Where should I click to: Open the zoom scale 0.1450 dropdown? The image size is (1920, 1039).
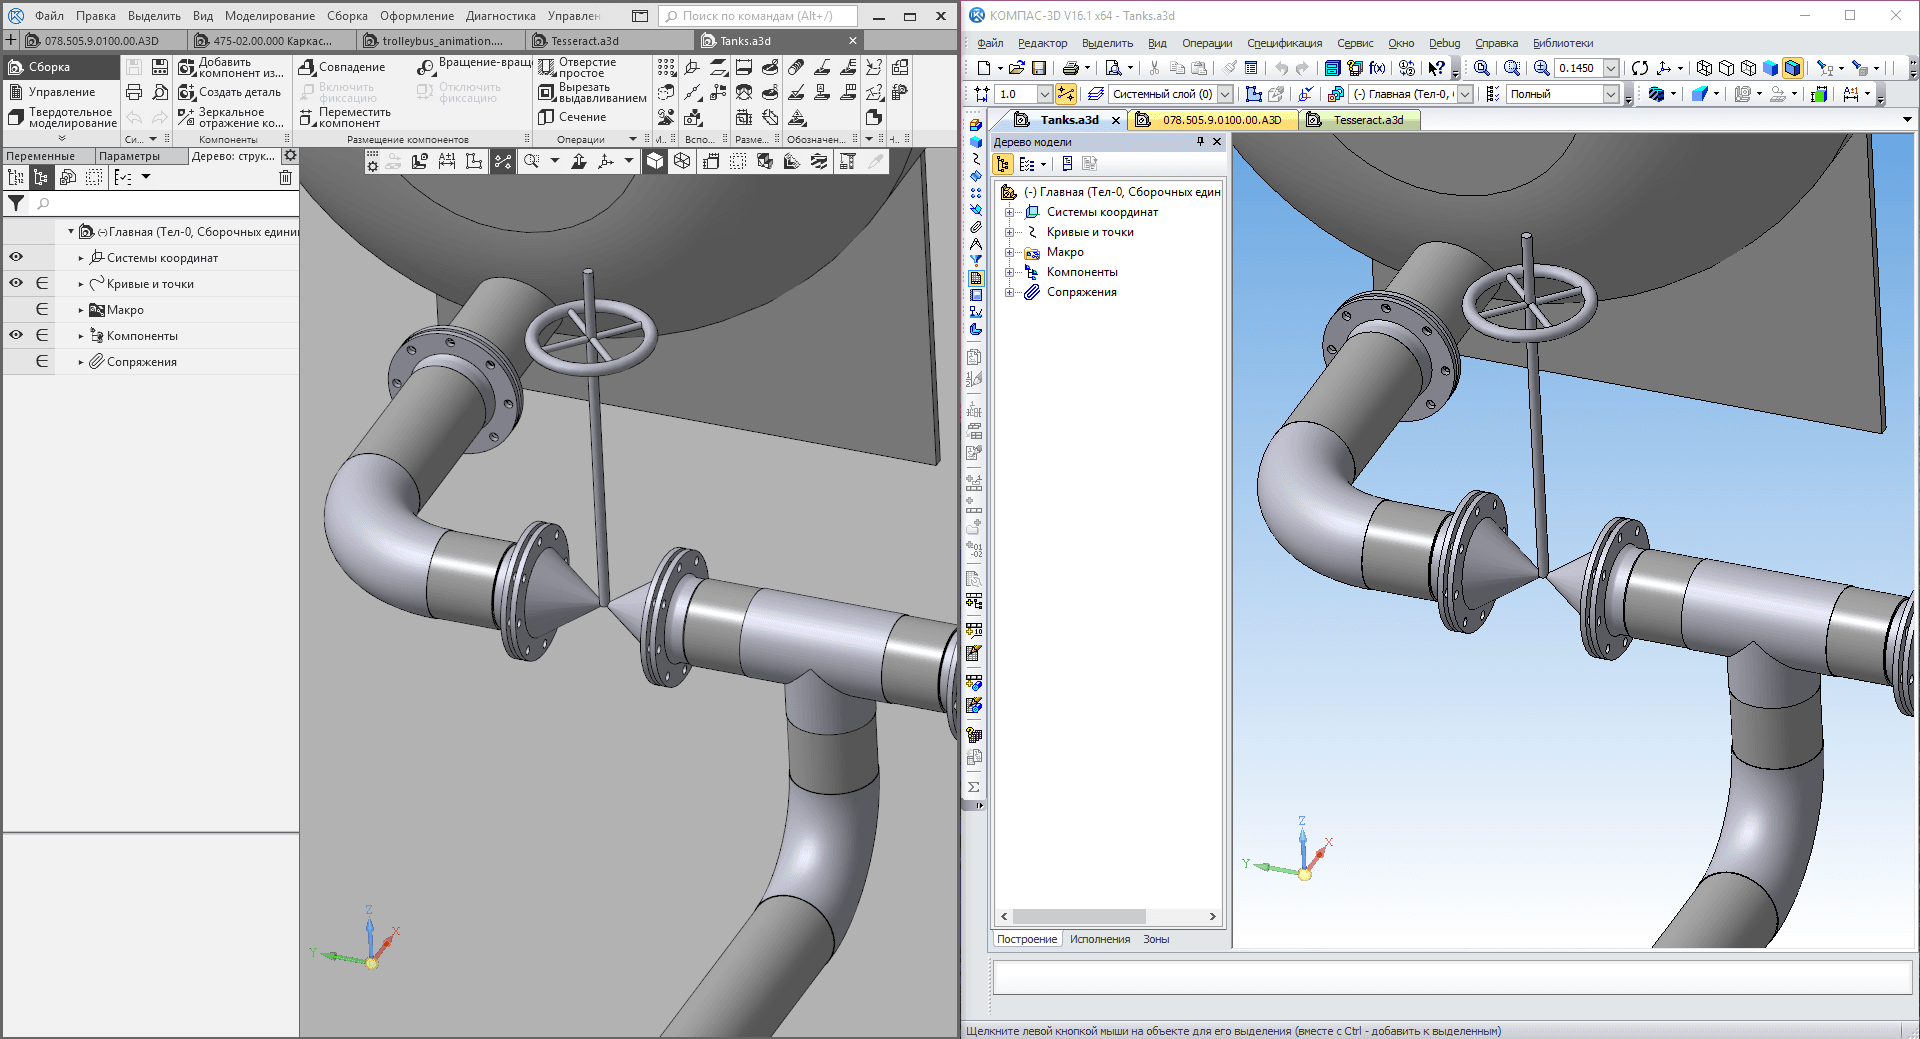click(x=1611, y=68)
